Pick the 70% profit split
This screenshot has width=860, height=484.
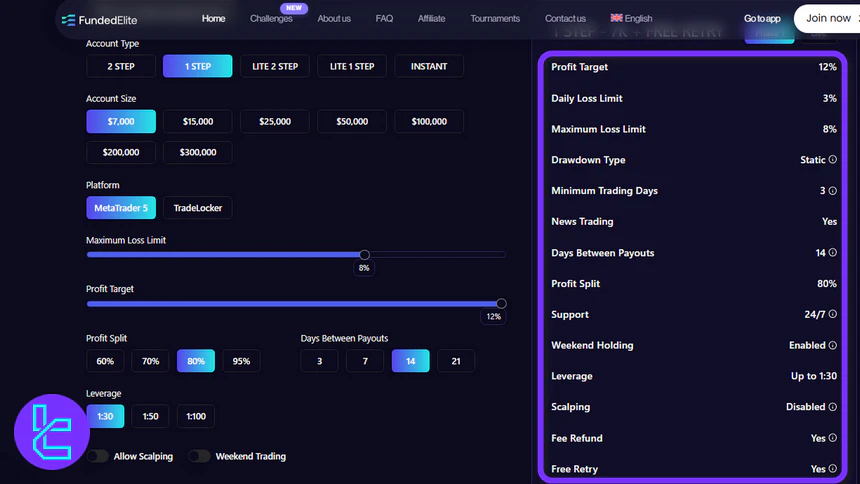coord(150,361)
